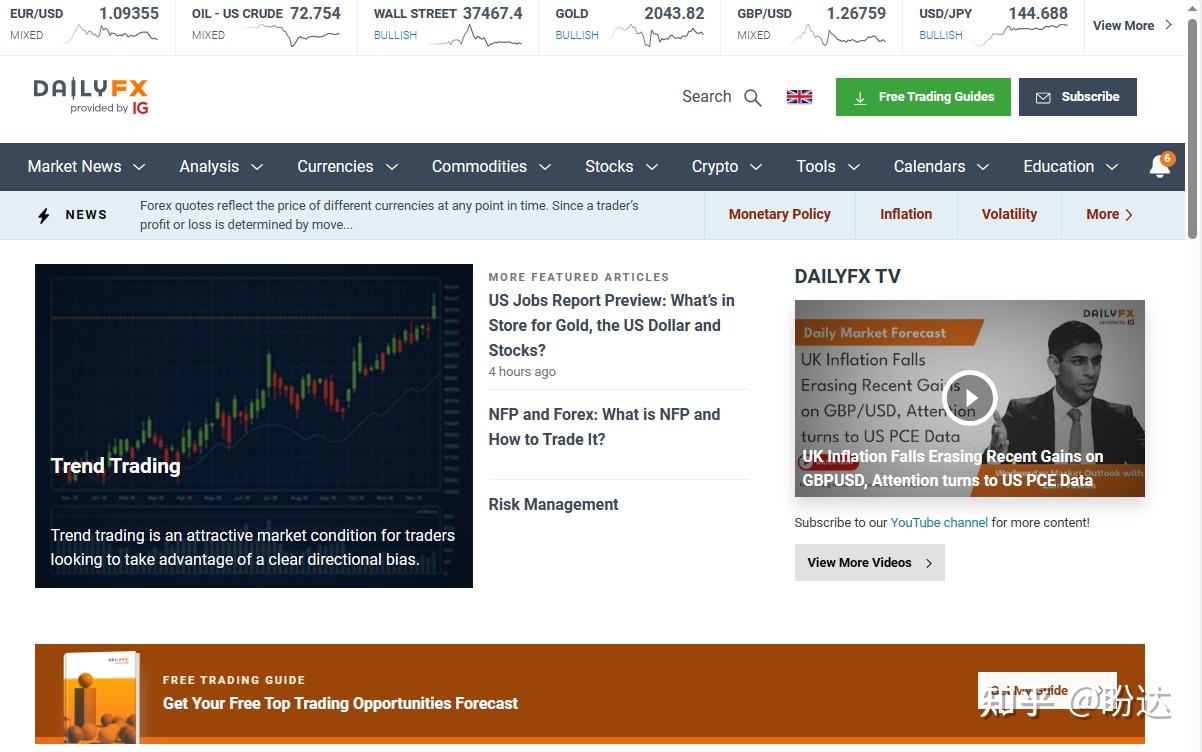Click View More in the ticker bar
1202x752 pixels.
(x=1133, y=26)
